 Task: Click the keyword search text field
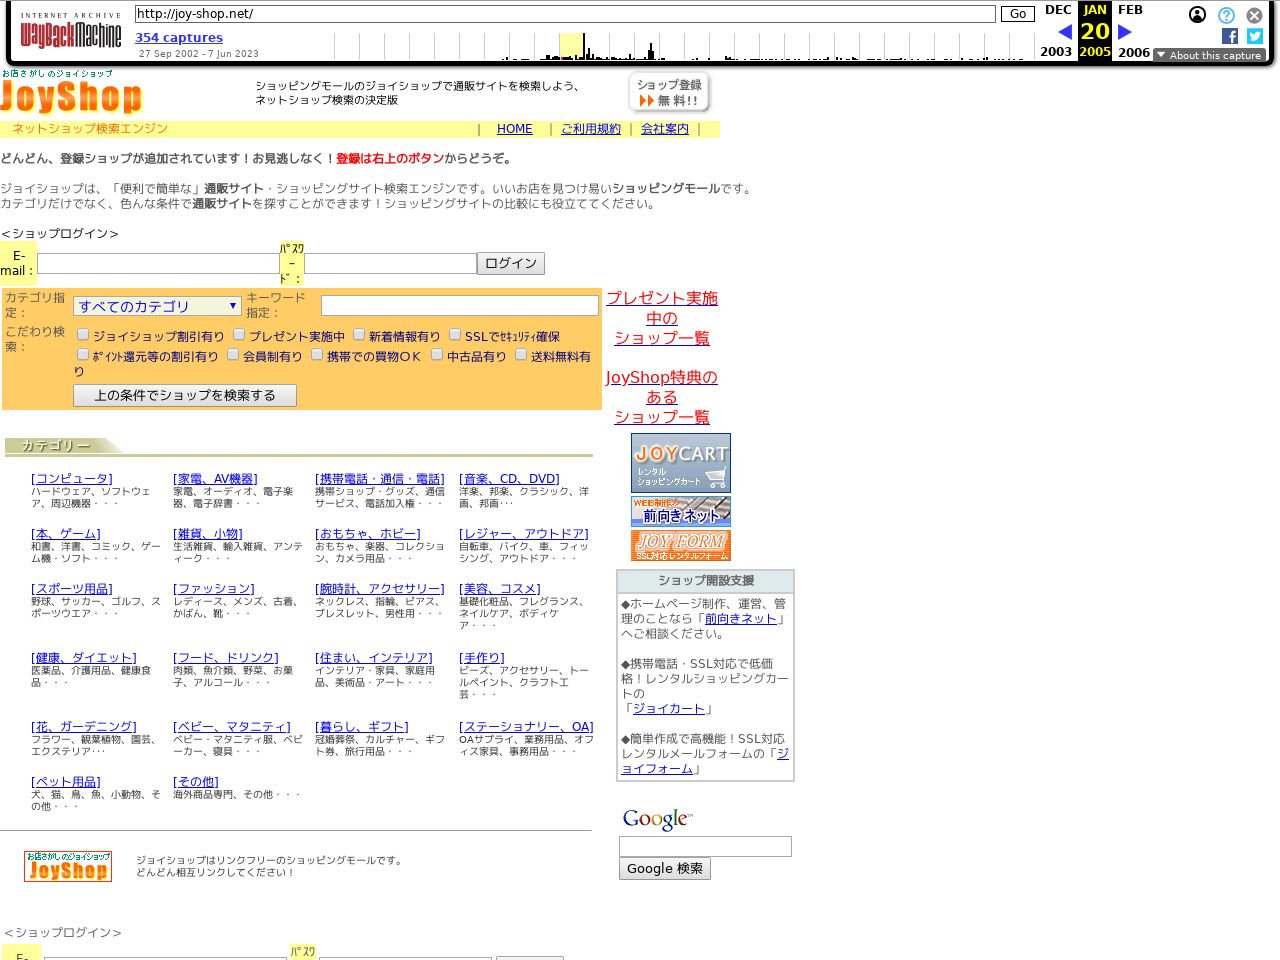click(459, 306)
